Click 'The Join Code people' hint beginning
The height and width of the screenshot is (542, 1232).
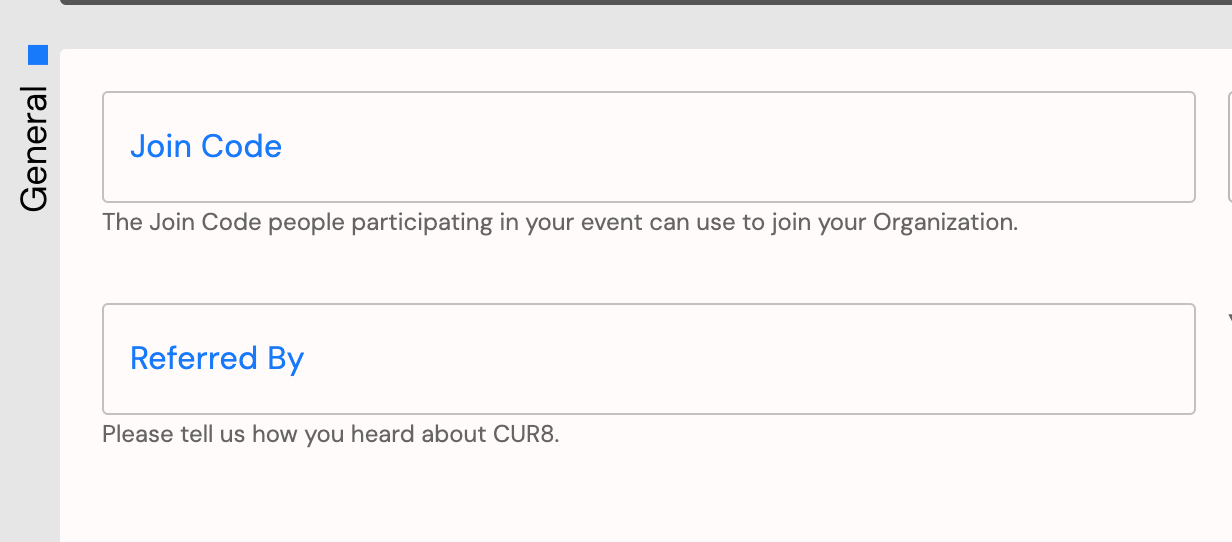point(224,222)
